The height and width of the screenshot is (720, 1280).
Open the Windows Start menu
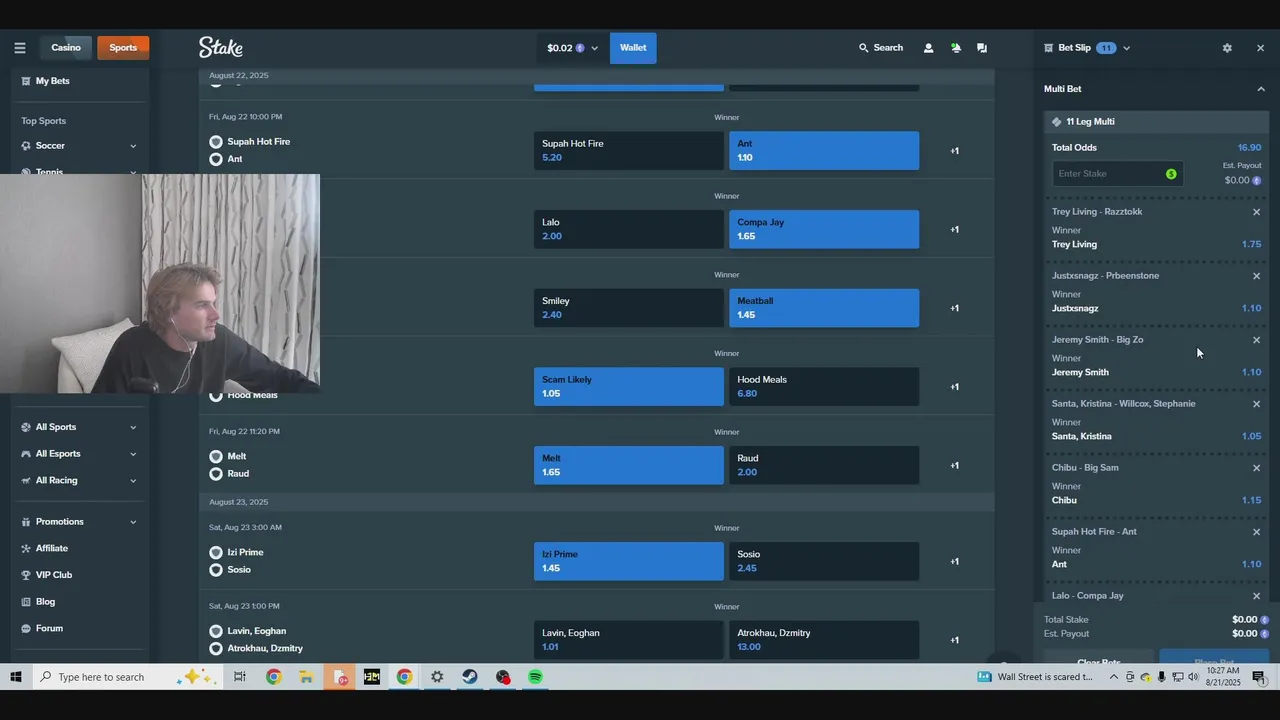click(16, 677)
